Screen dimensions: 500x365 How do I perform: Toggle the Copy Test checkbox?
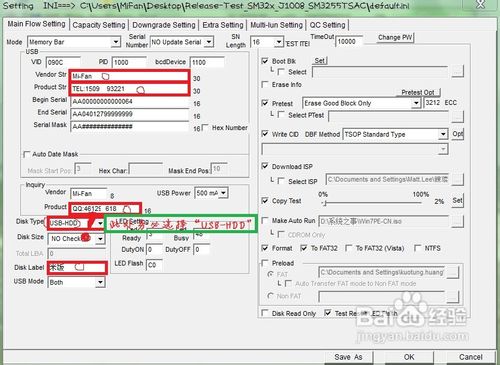pos(265,201)
